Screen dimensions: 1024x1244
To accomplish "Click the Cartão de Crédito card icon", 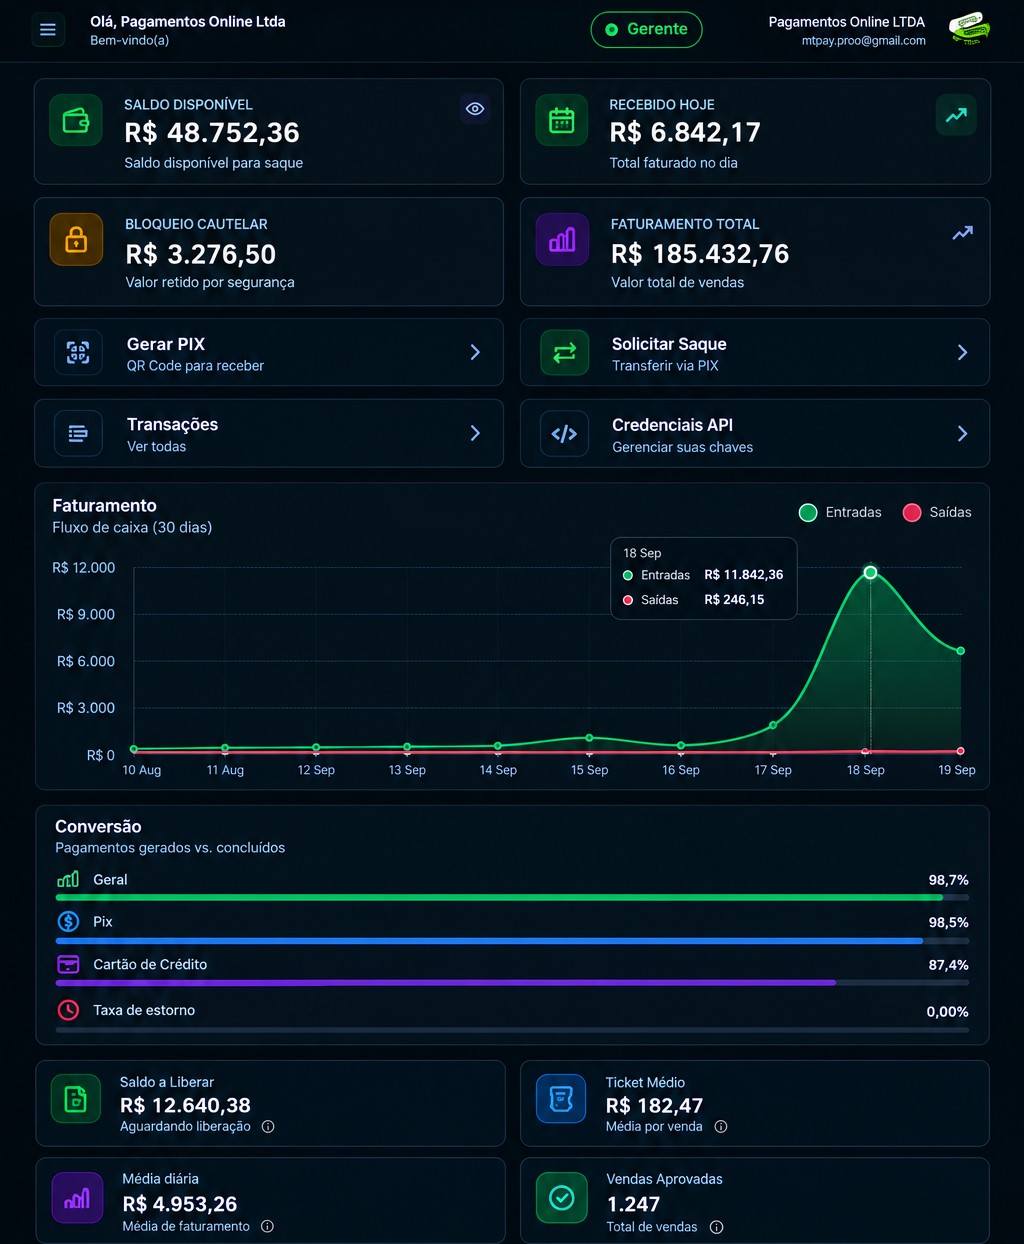I will tap(68, 964).
